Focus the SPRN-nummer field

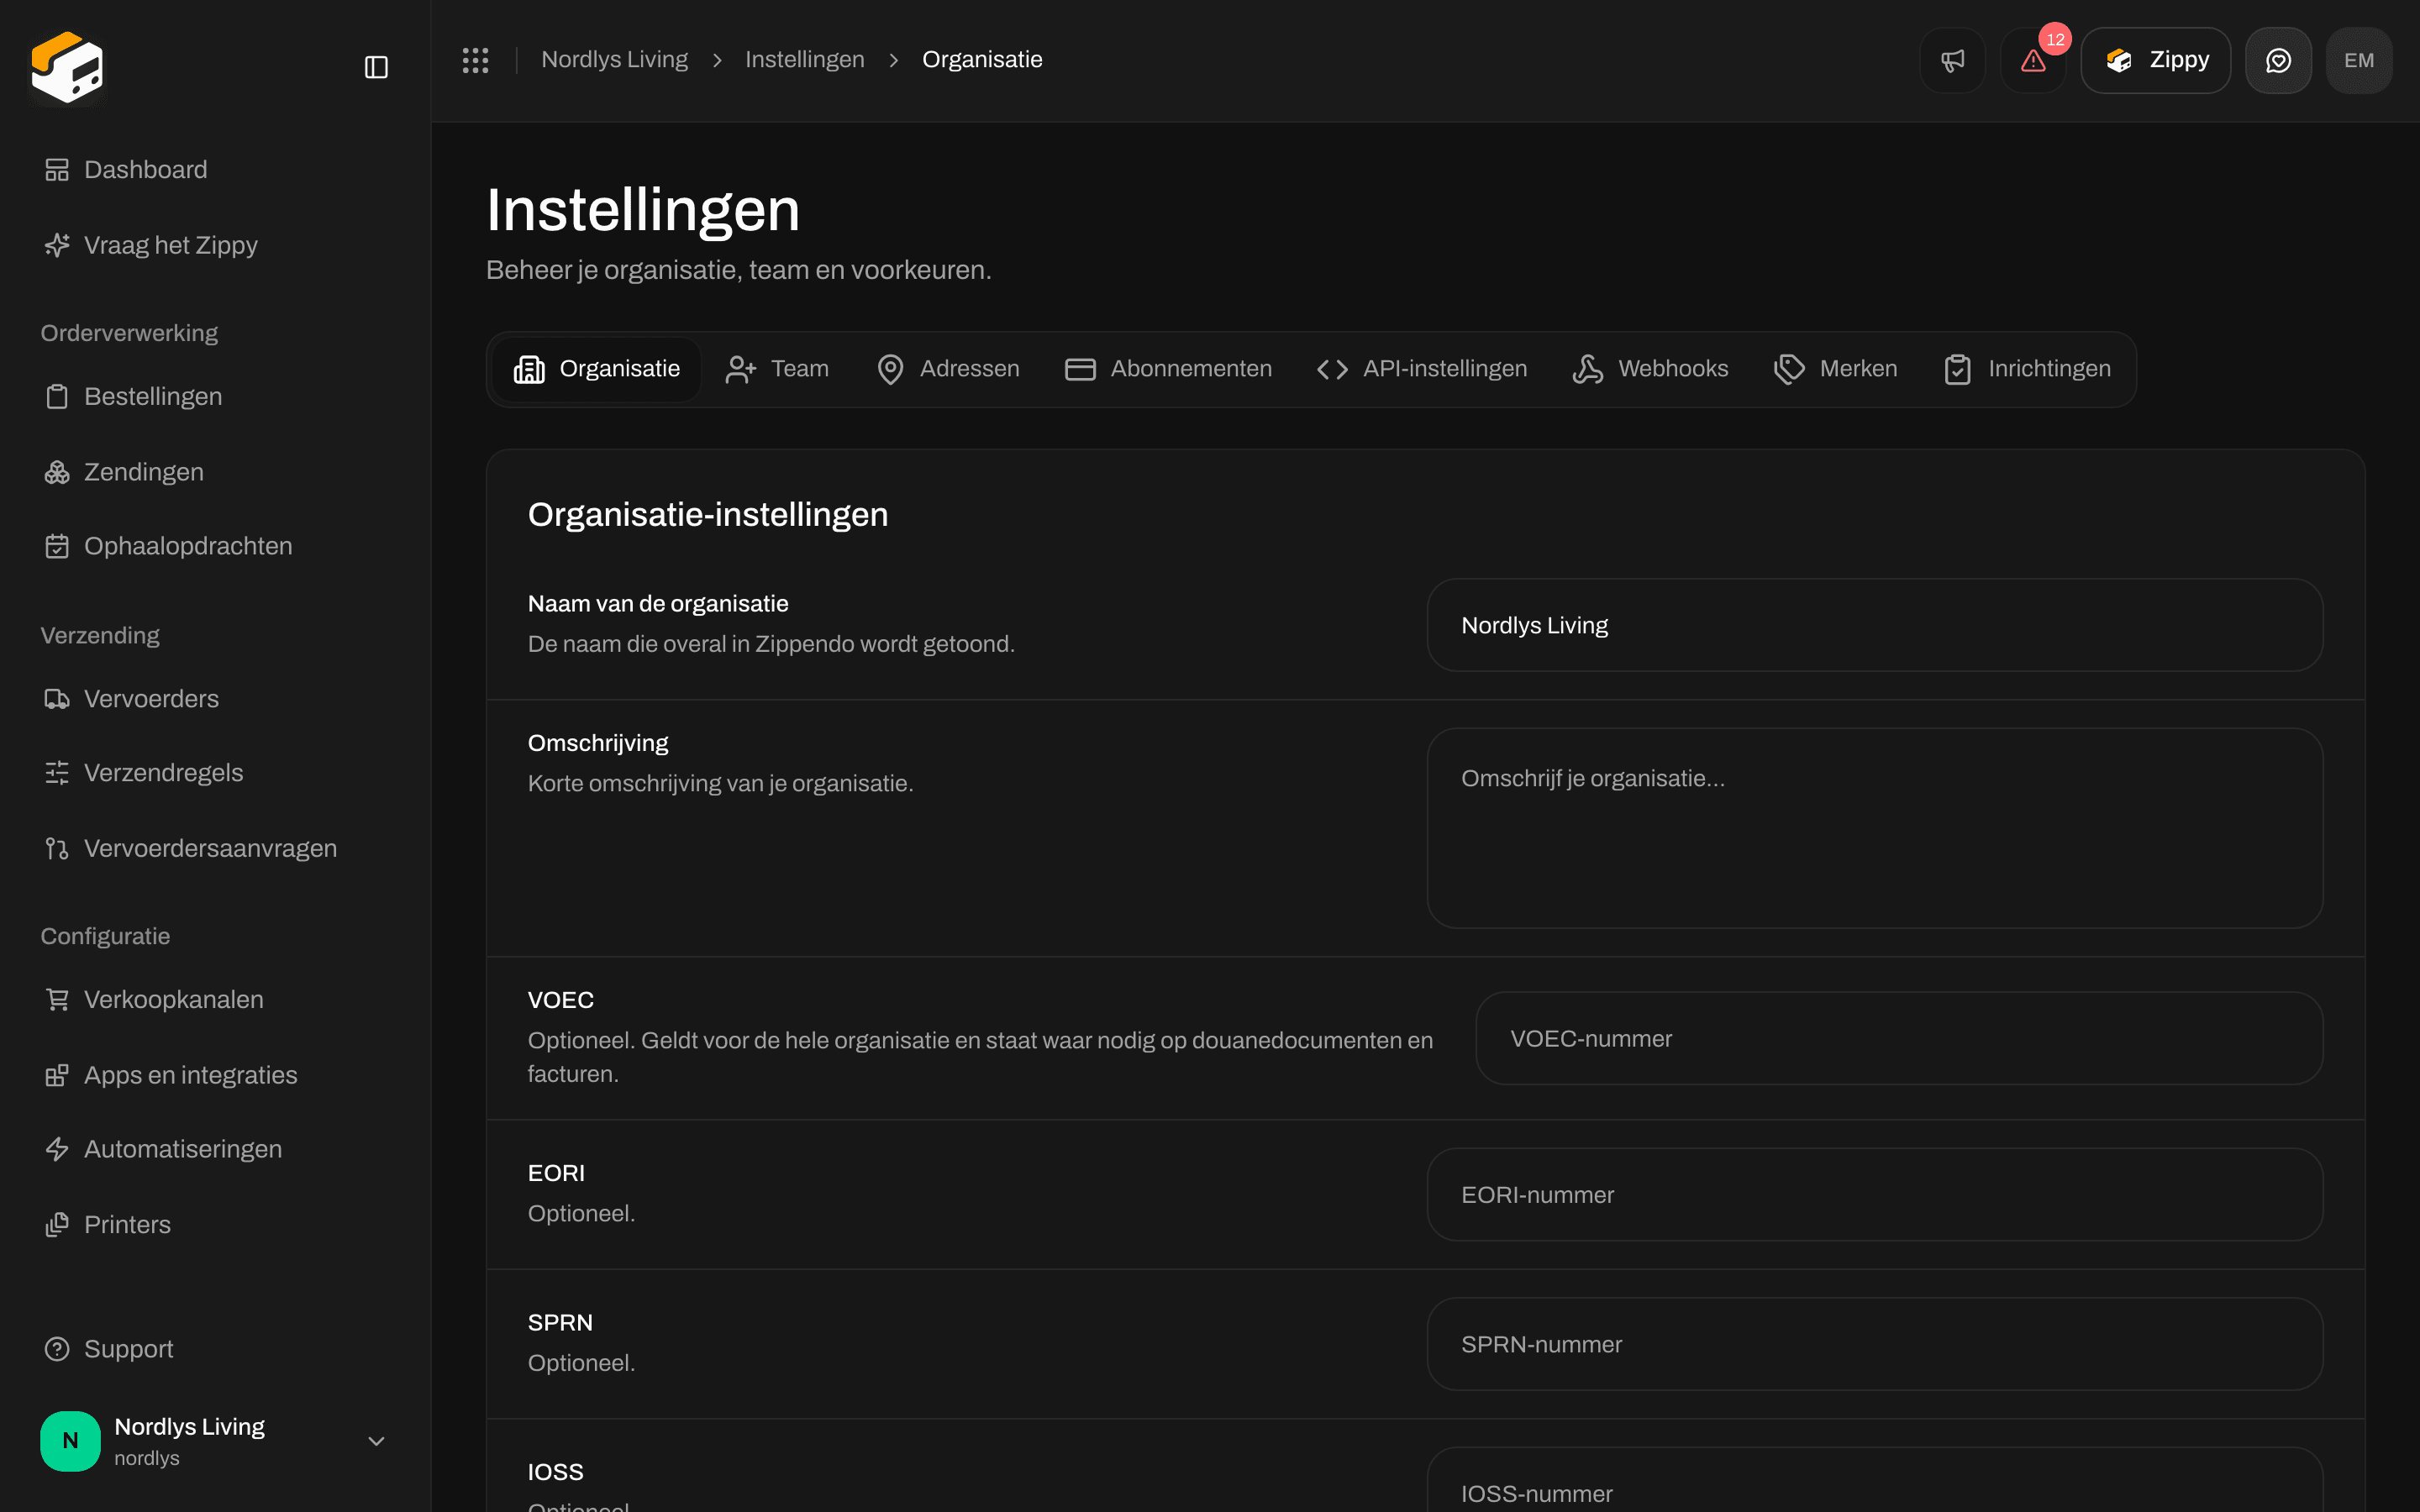[x=1874, y=1344]
